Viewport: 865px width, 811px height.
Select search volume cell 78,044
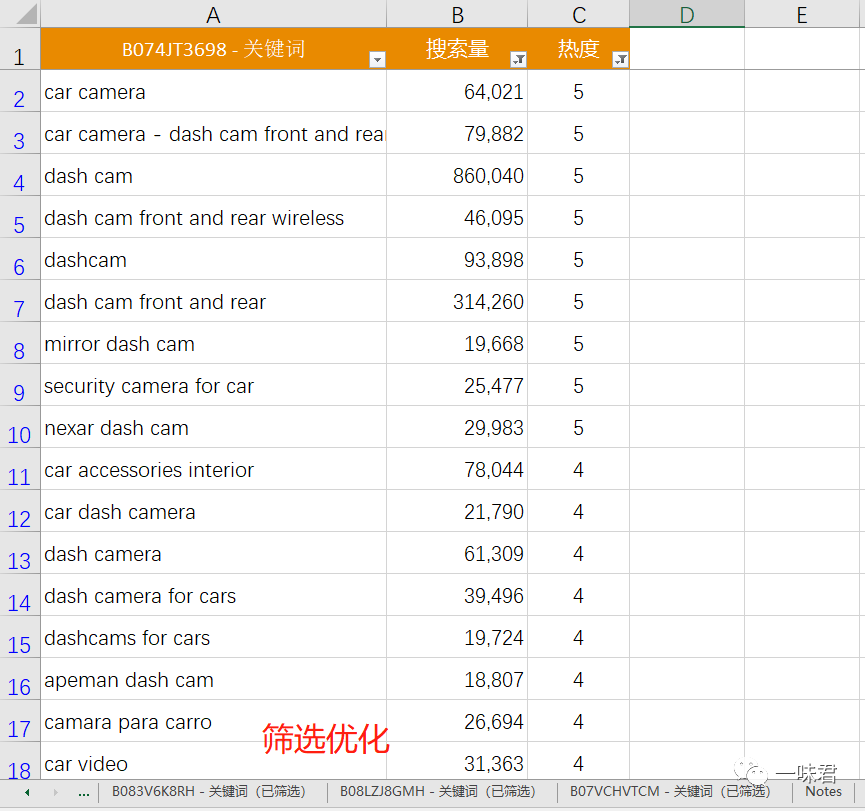pyautogui.click(x=457, y=469)
